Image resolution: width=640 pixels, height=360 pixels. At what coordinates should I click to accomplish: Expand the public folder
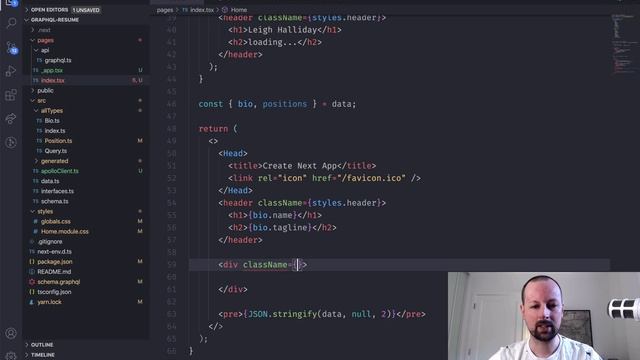click(33, 91)
